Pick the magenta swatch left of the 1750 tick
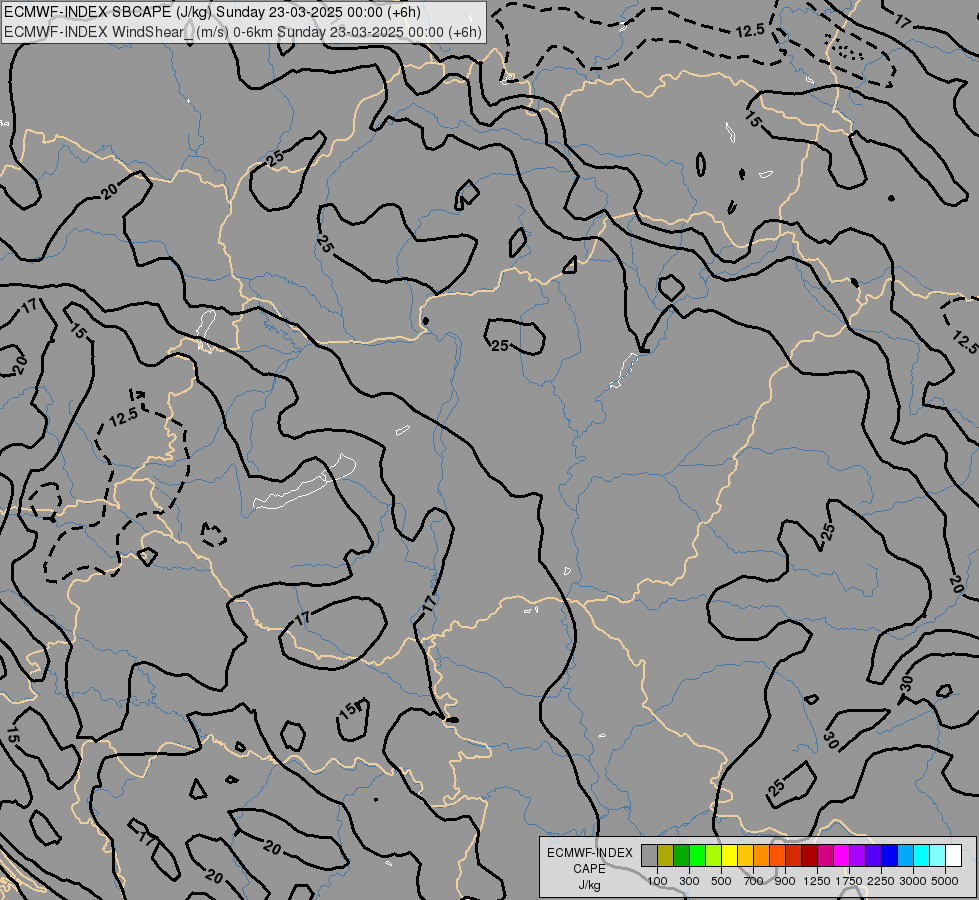The image size is (979, 900). [841, 856]
